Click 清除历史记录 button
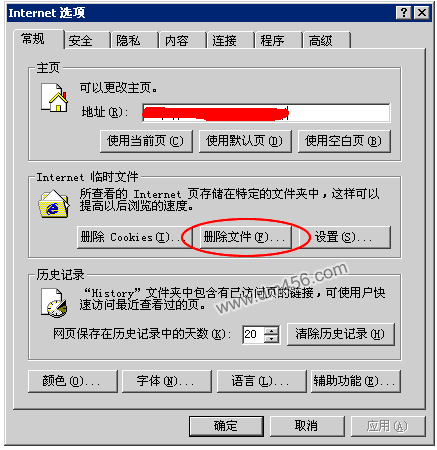The image size is (437, 450). pyautogui.click(x=341, y=334)
